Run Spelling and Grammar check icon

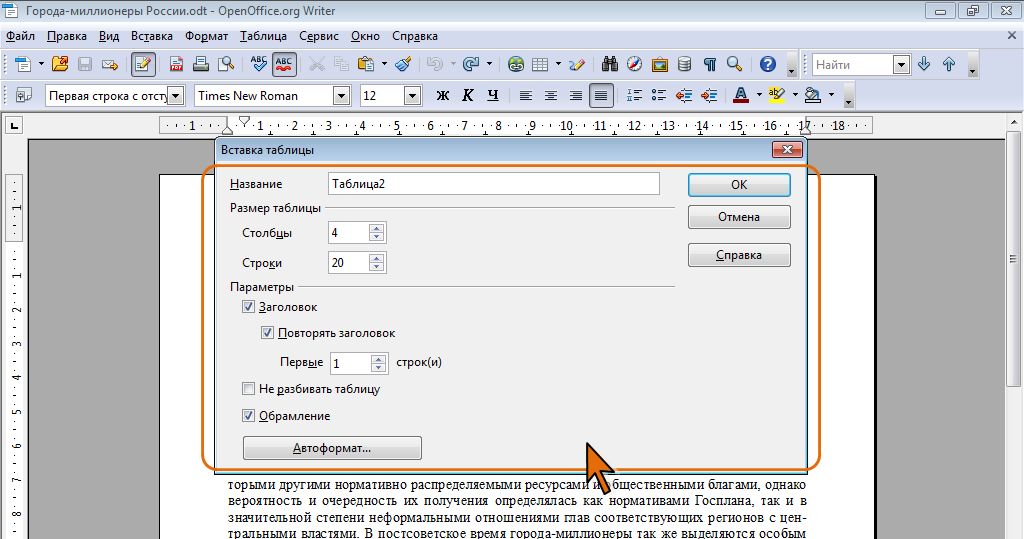[x=259, y=64]
